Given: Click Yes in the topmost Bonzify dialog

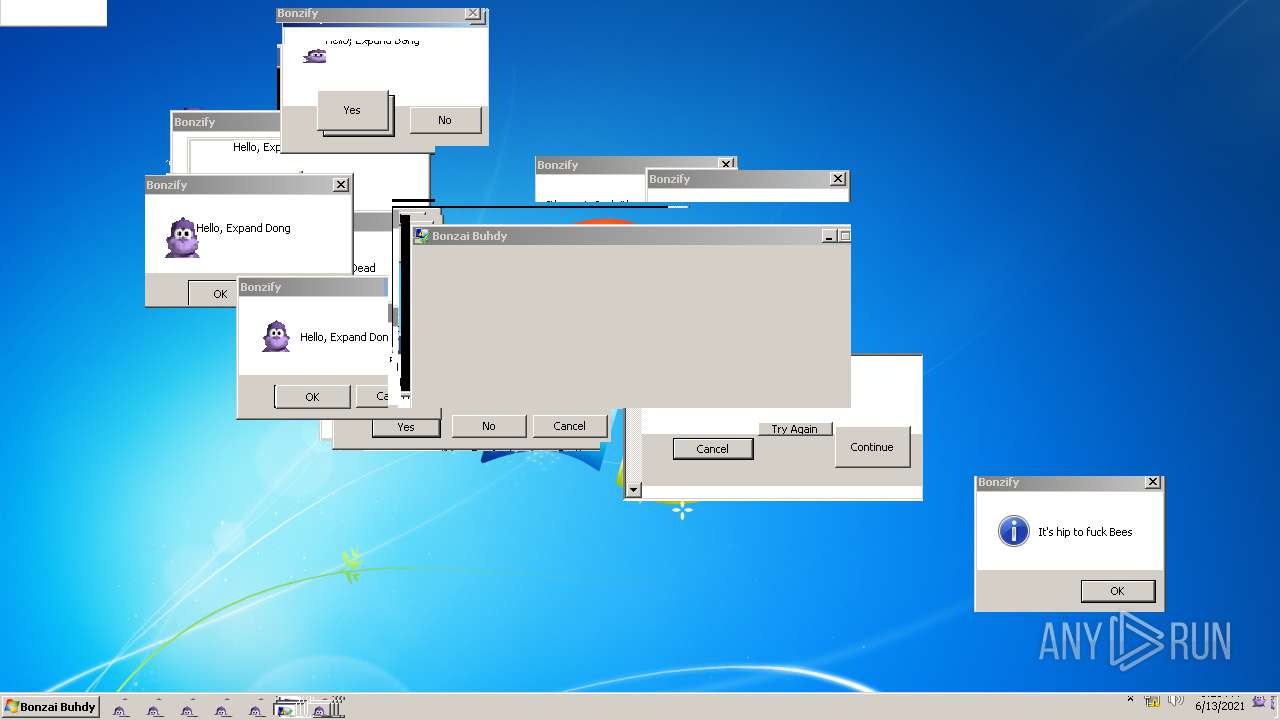Looking at the screenshot, I should tap(352, 110).
